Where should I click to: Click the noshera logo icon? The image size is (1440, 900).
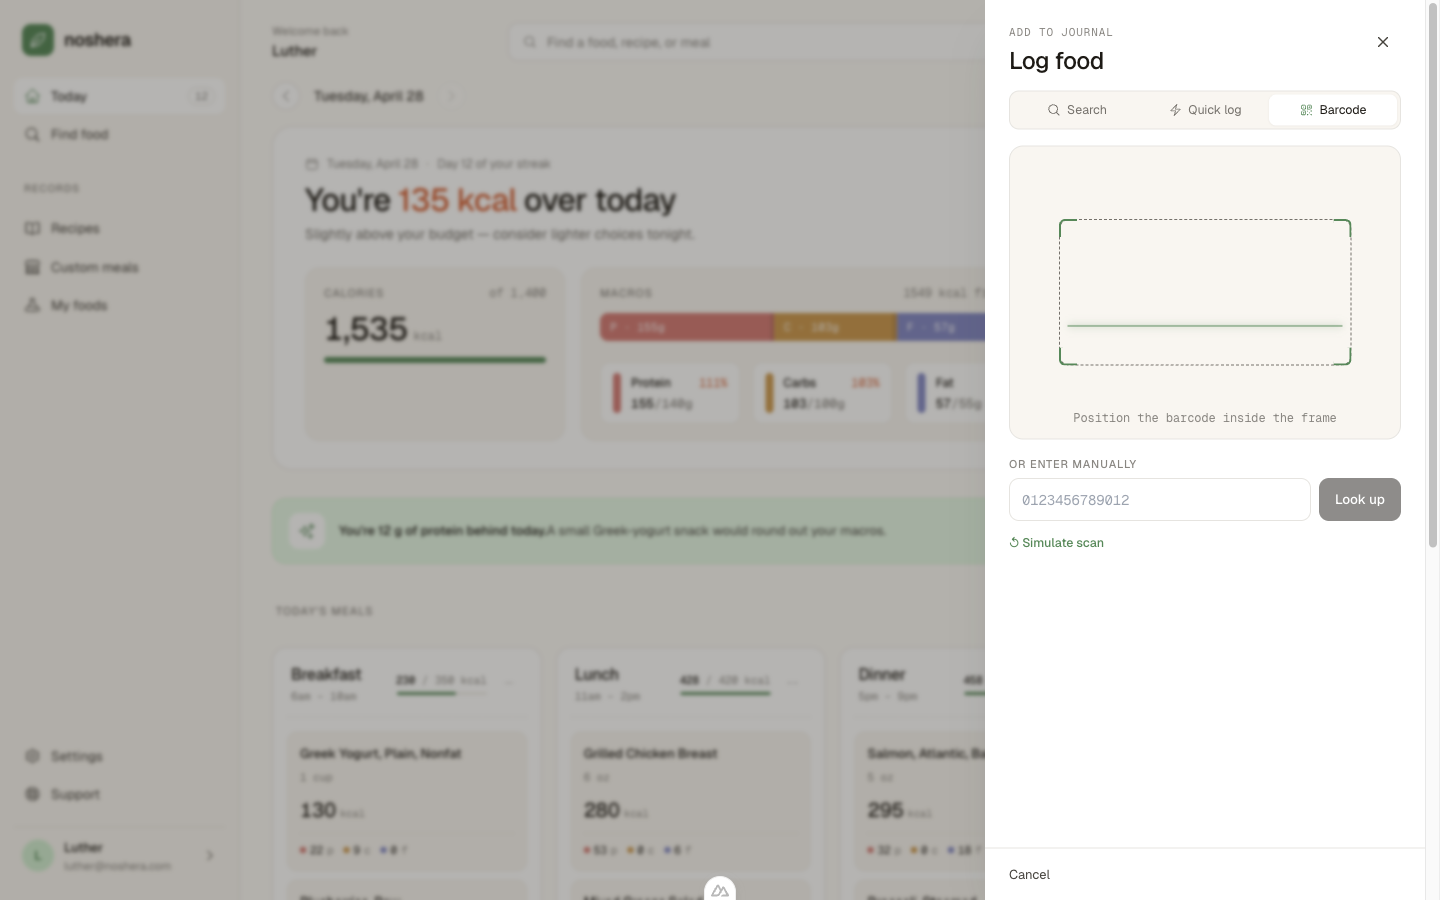click(38, 40)
